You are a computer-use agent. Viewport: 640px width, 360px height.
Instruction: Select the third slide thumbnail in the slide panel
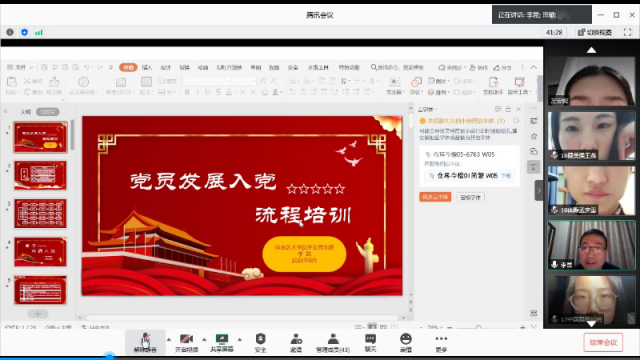[x=40, y=213]
